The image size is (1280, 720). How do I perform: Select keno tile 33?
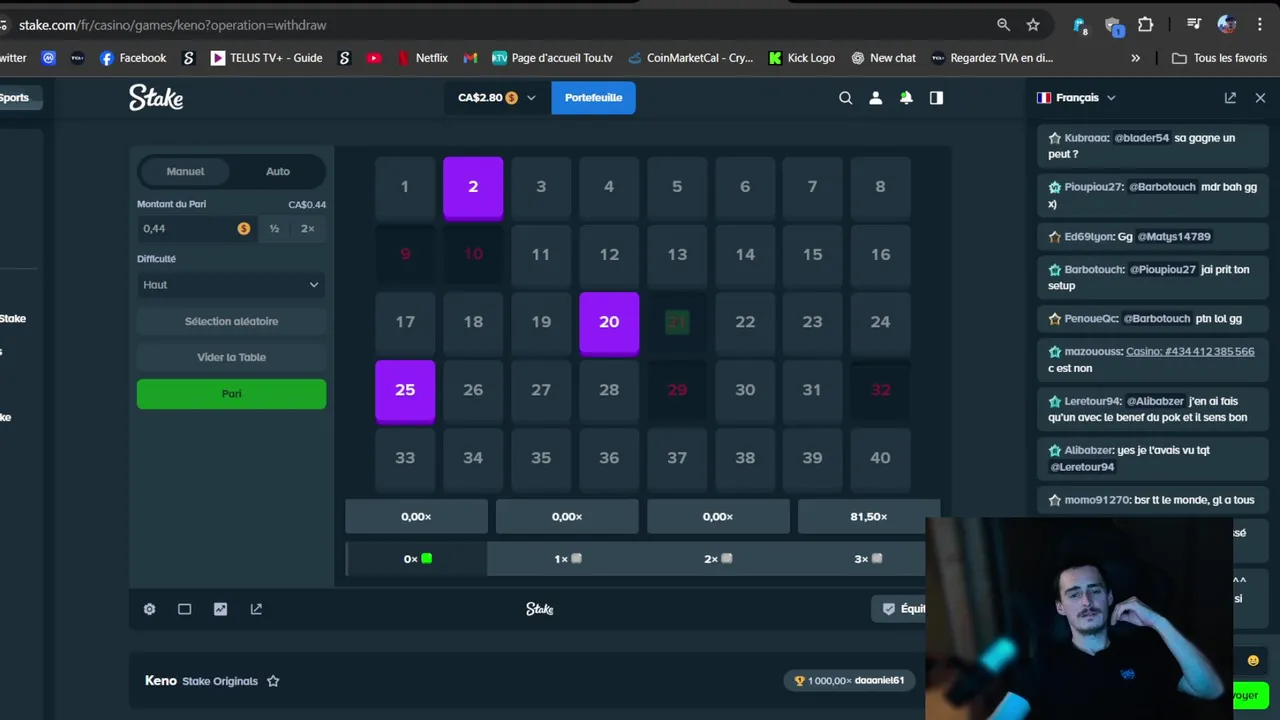pyautogui.click(x=405, y=458)
